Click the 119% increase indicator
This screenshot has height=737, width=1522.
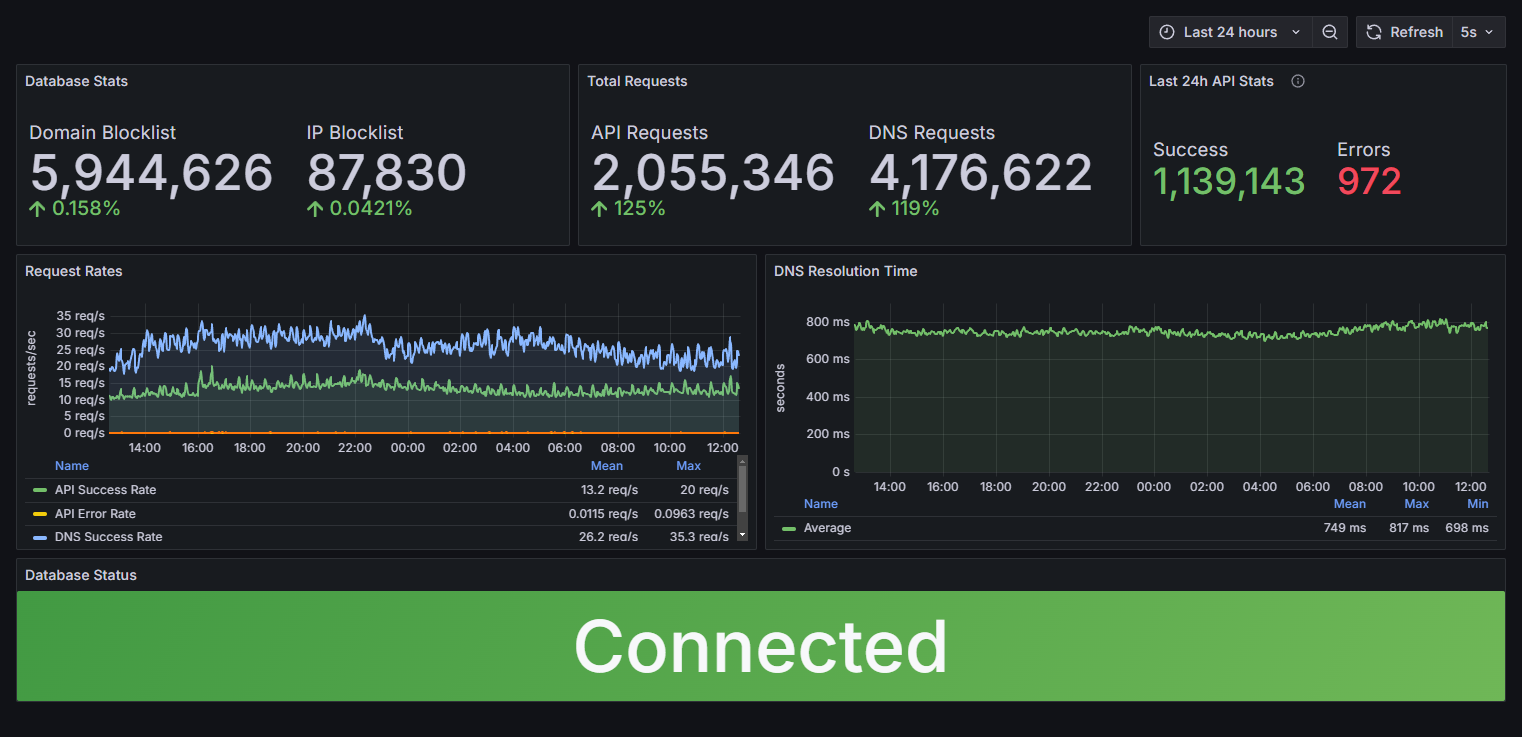click(x=904, y=209)
